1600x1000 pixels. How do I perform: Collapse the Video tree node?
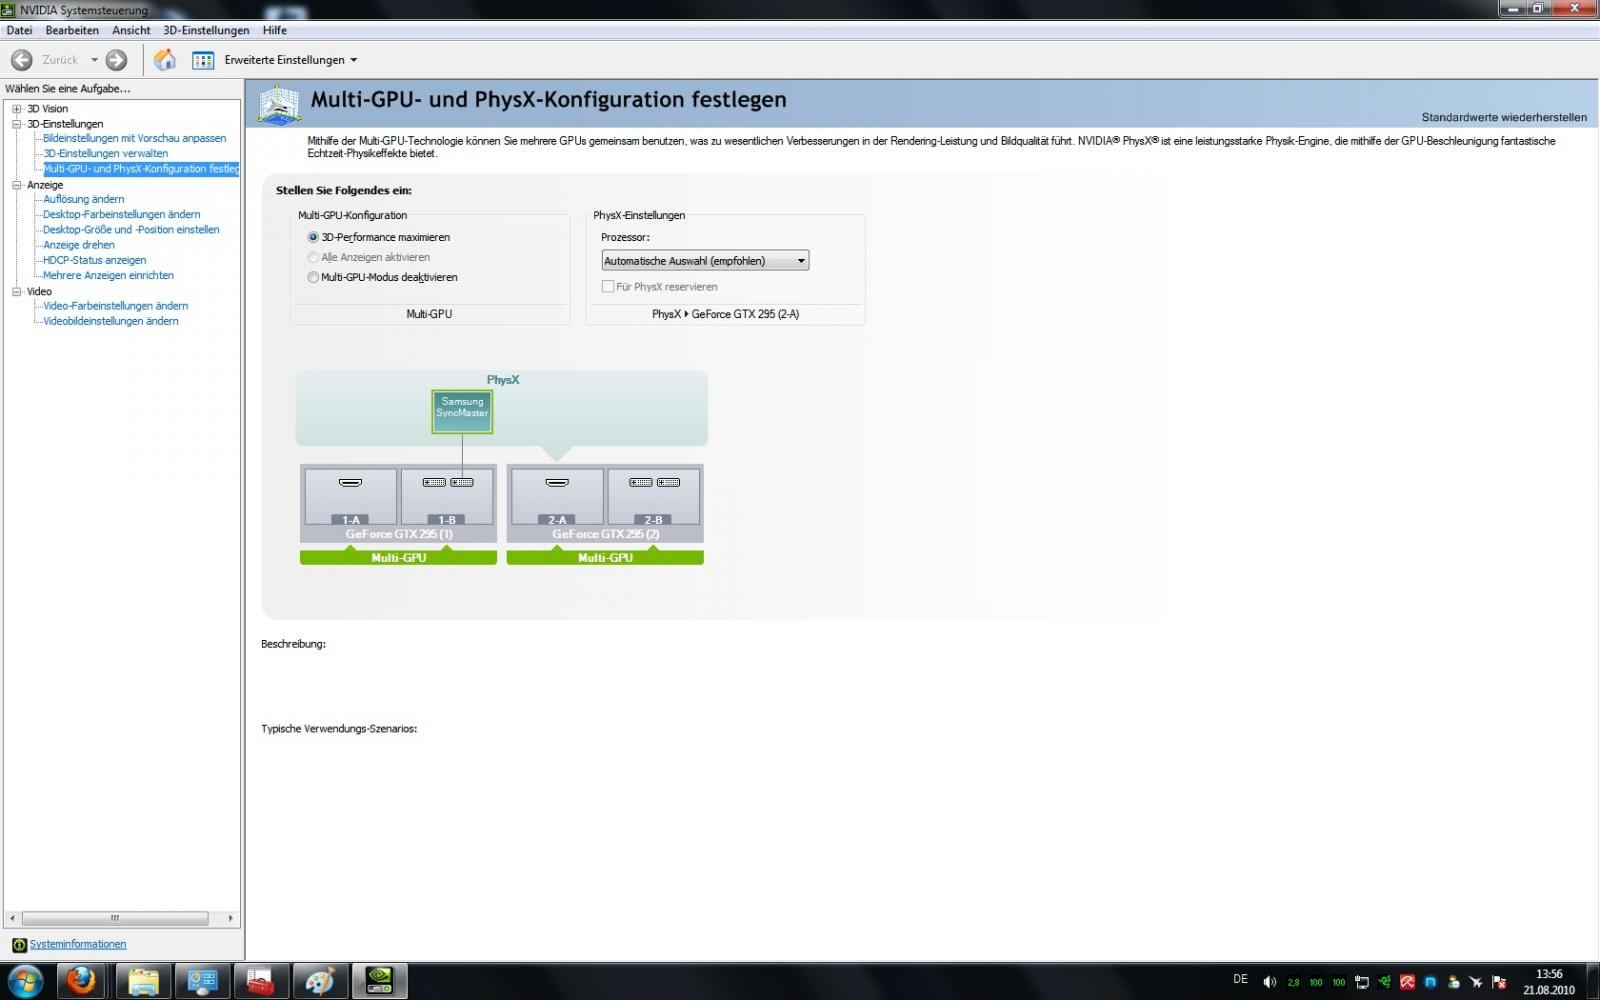click(x=17, y=292)
